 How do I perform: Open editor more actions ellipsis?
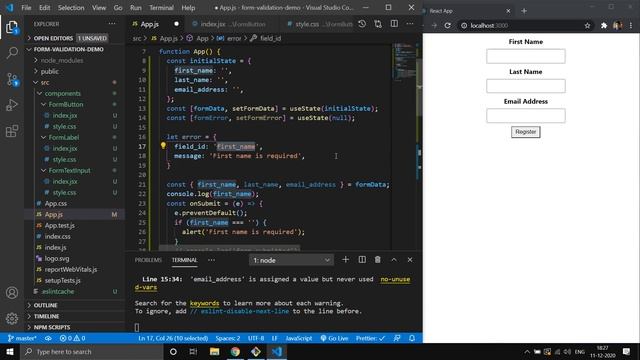tap(410, 24)
